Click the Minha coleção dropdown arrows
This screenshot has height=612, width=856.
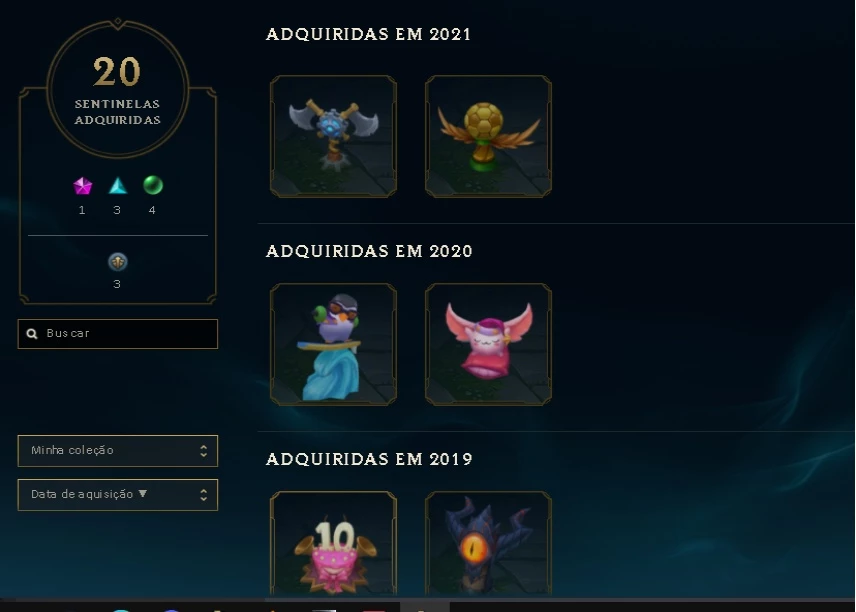tap(204, 451)
